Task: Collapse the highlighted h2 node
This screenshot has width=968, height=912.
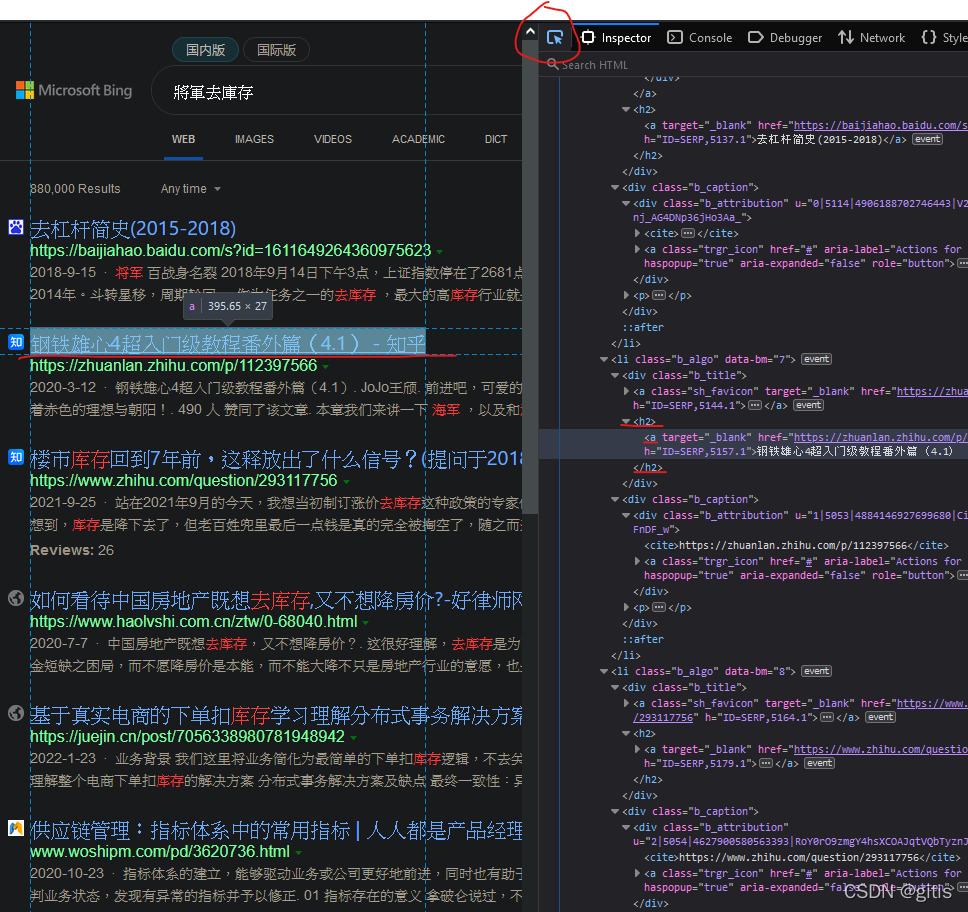Action: 626,422
